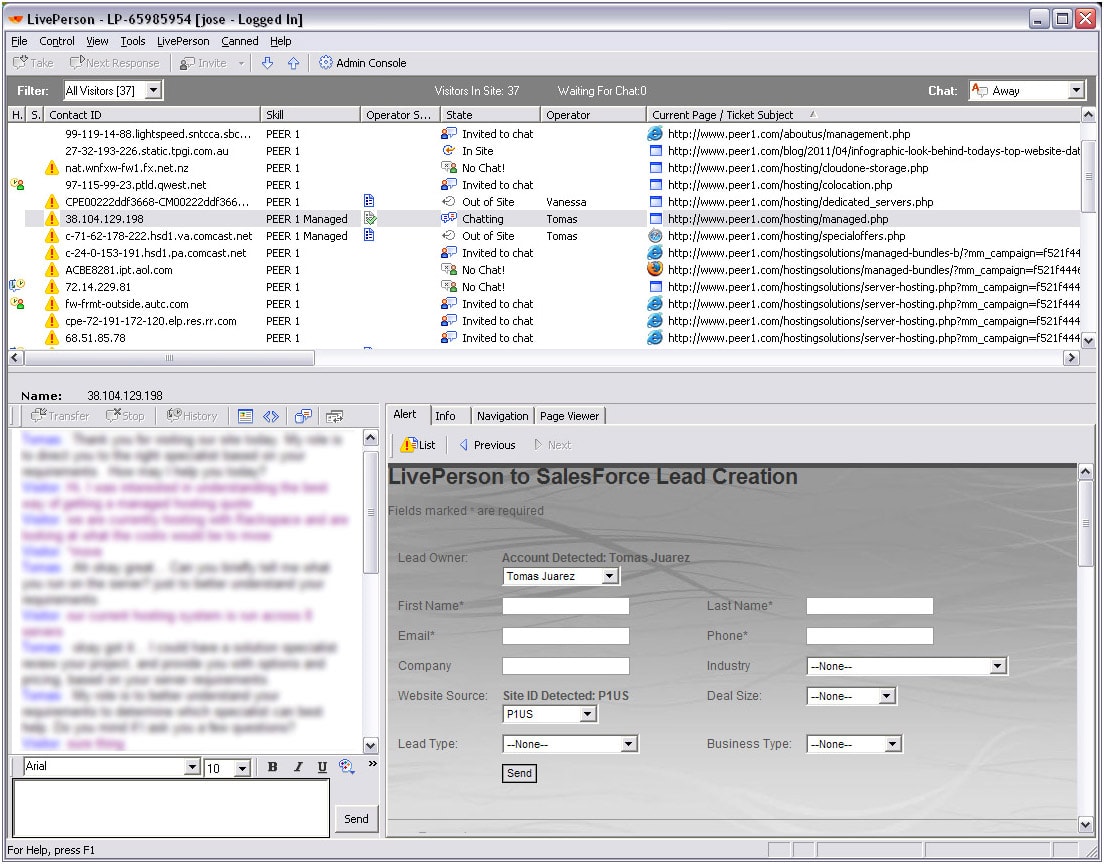Click the Stop chat button
The height and width of the screenshot is (864, 1104).
click(x=125, y=415)
